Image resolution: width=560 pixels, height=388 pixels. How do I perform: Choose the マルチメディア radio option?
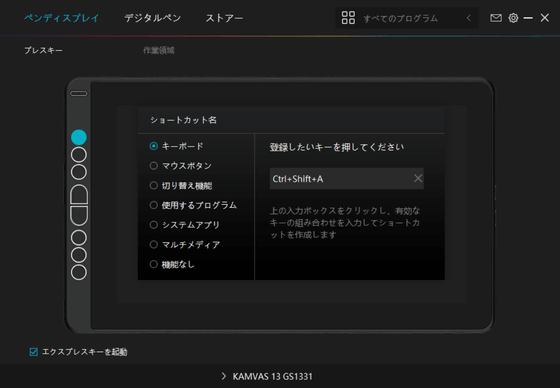[154, 244]
